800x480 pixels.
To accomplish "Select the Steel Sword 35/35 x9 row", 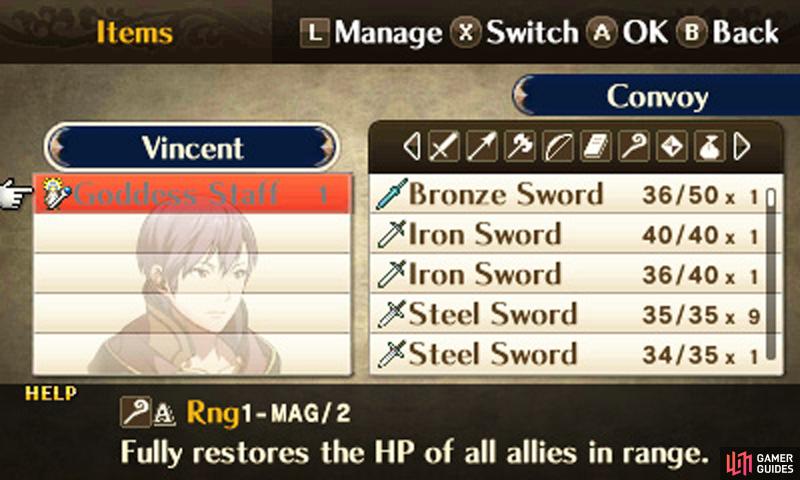I will click(x=567, y=314).
